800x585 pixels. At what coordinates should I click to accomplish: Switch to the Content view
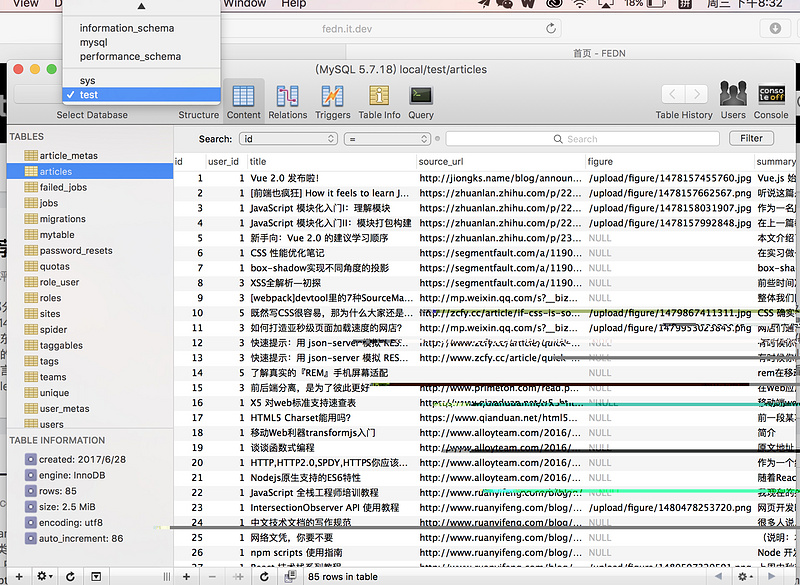(243, 102)
